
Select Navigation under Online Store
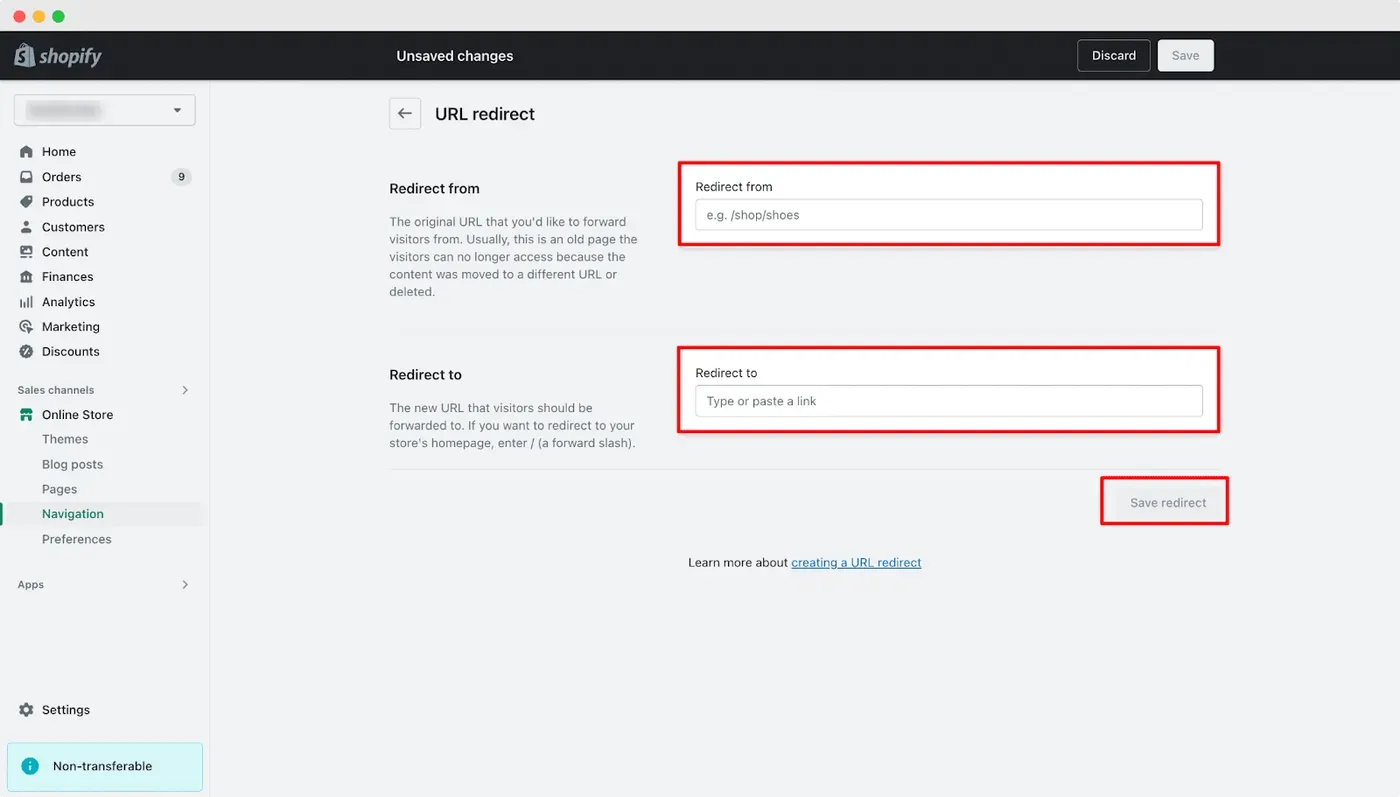[x=73, y=514]
